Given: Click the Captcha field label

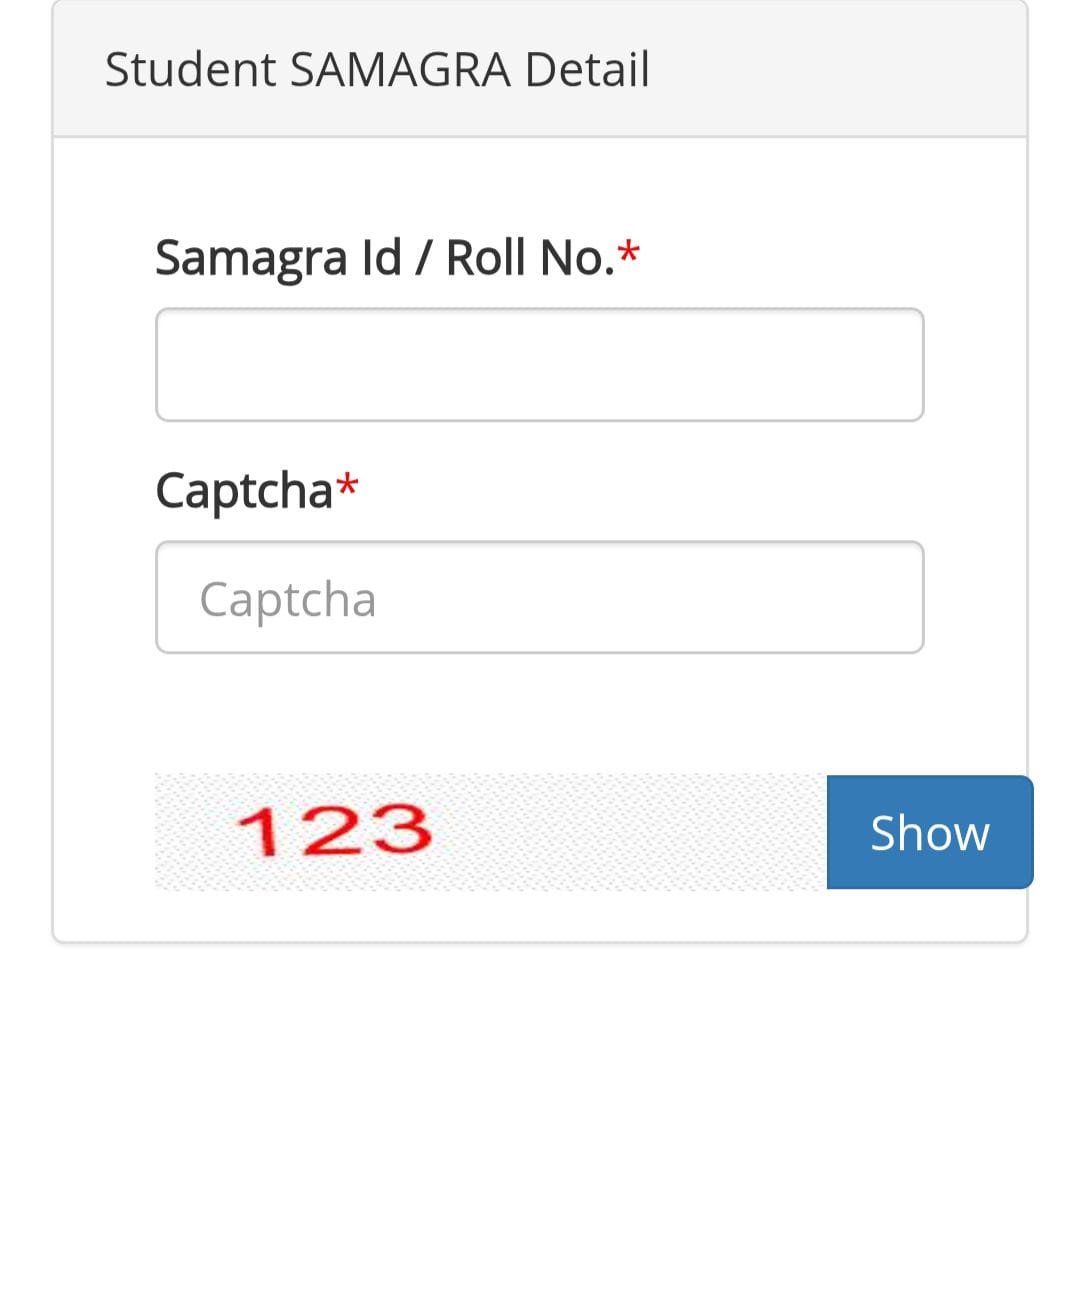Looking at the screenshot, I should click(244, 491).
